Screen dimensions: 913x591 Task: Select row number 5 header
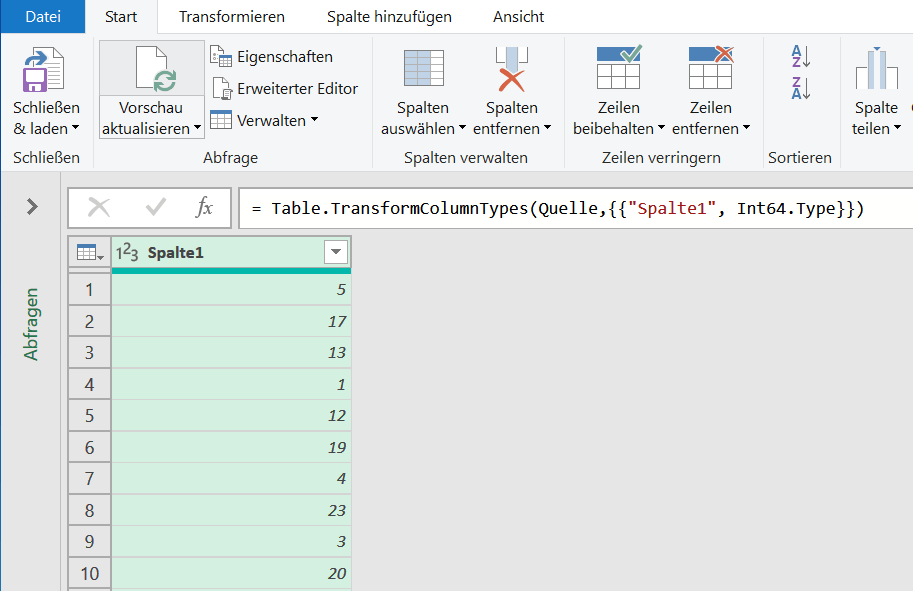pos(90,416)
